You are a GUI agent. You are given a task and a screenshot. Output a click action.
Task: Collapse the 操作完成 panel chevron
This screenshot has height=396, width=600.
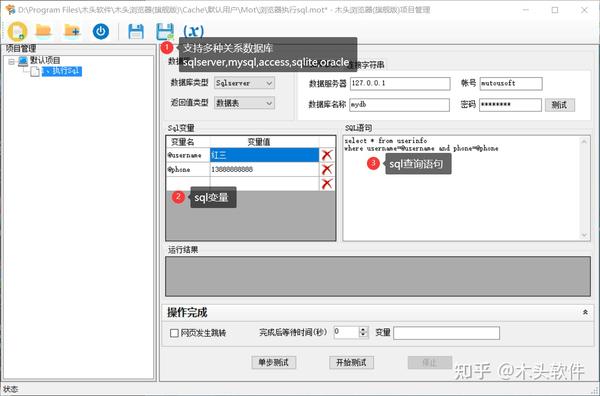585,312
